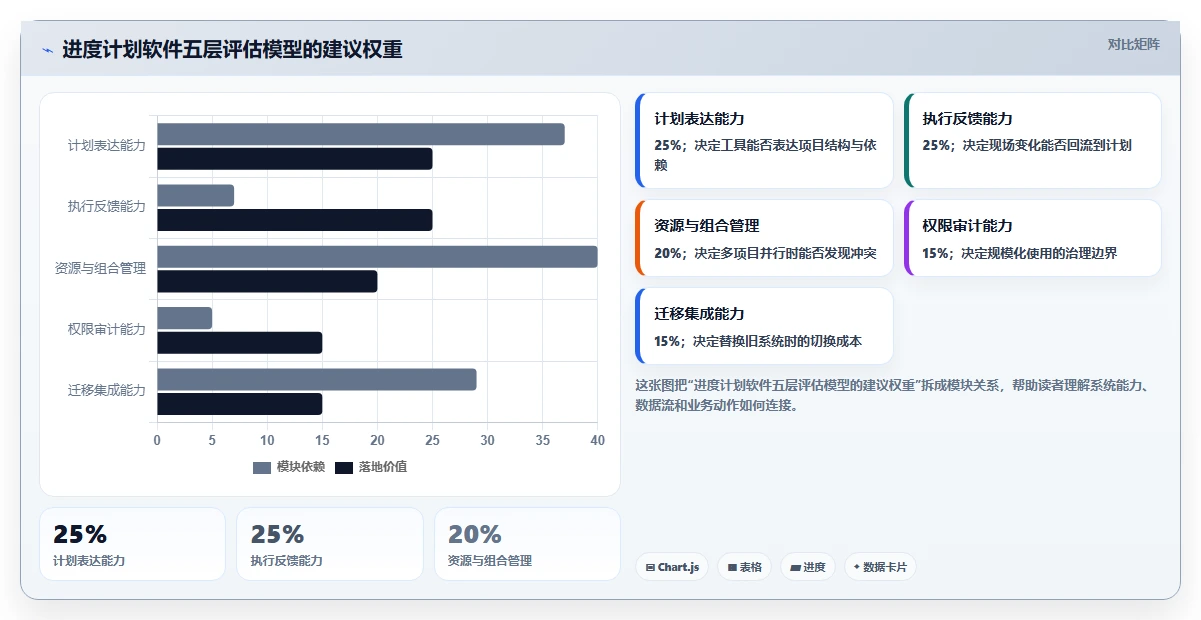Toggle the 落地价值 legend entry

pyautogui.click(x=371, y=467)
